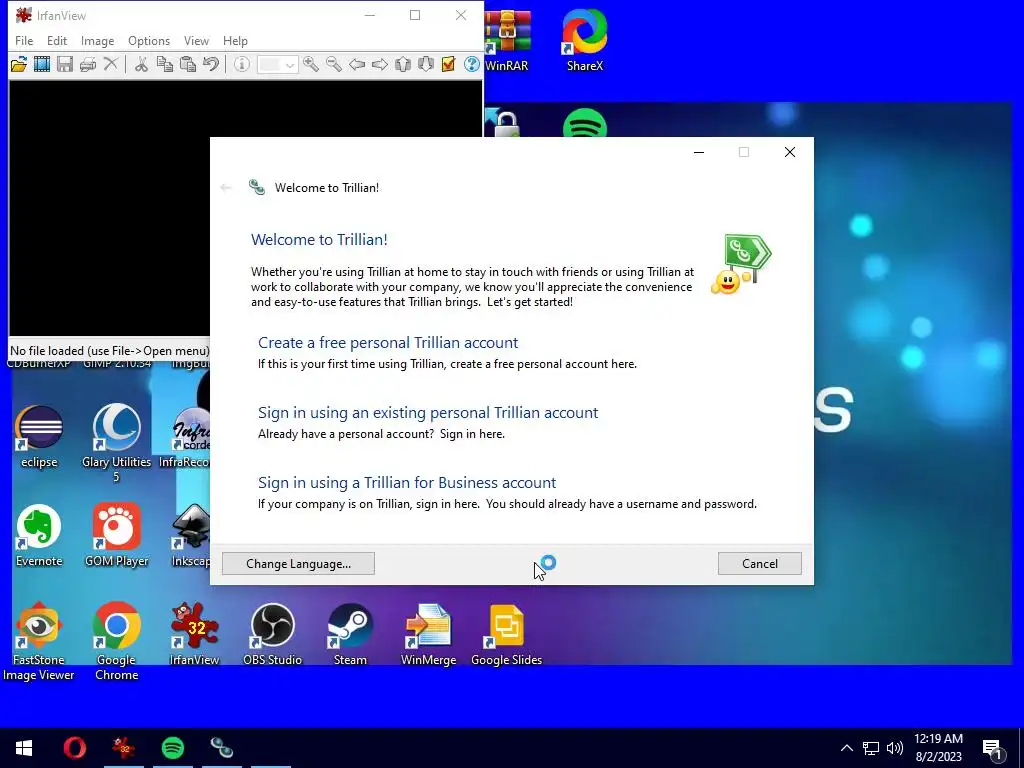1024x768 pixels.
Task: Click Create a free personal Trillian account
Action: [x=388, y=343]
